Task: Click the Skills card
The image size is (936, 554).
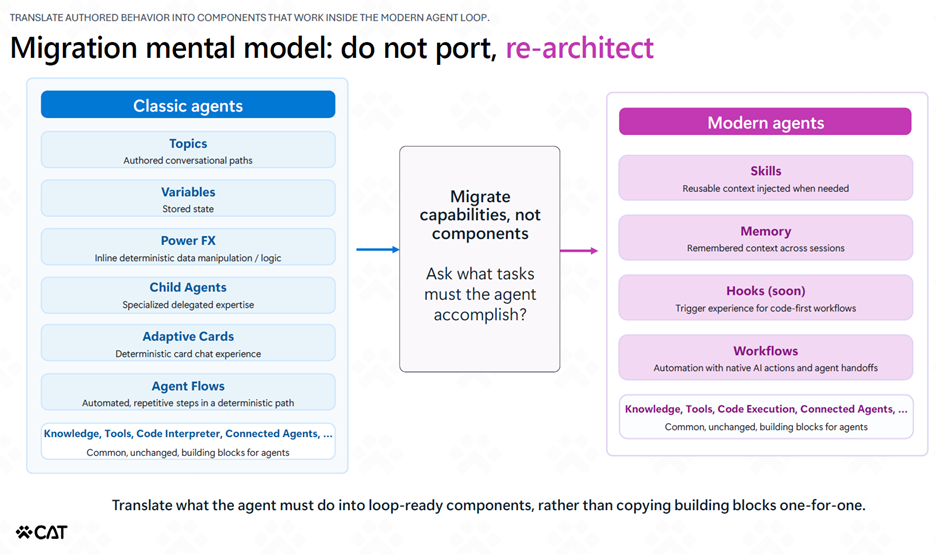Action: coord(765,178)
